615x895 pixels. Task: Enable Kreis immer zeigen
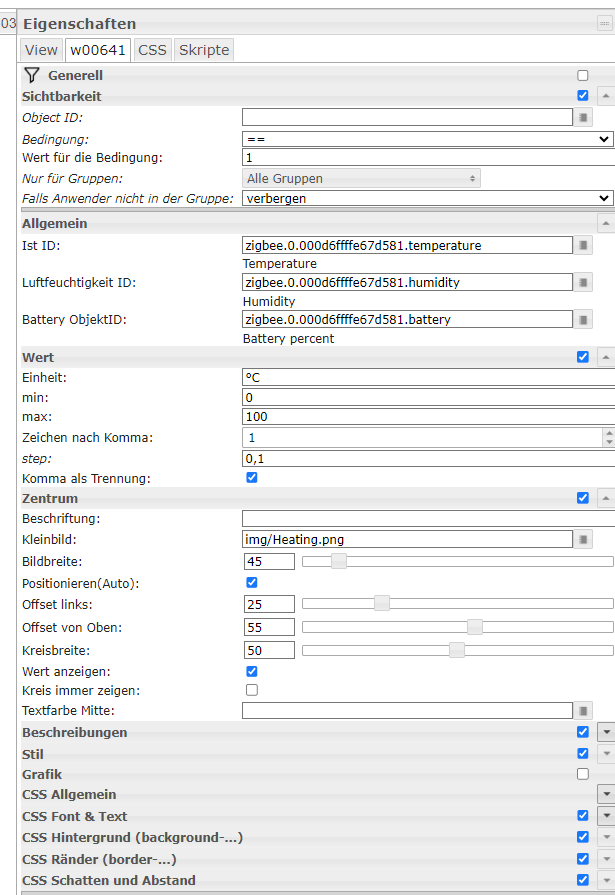point(252,690)
